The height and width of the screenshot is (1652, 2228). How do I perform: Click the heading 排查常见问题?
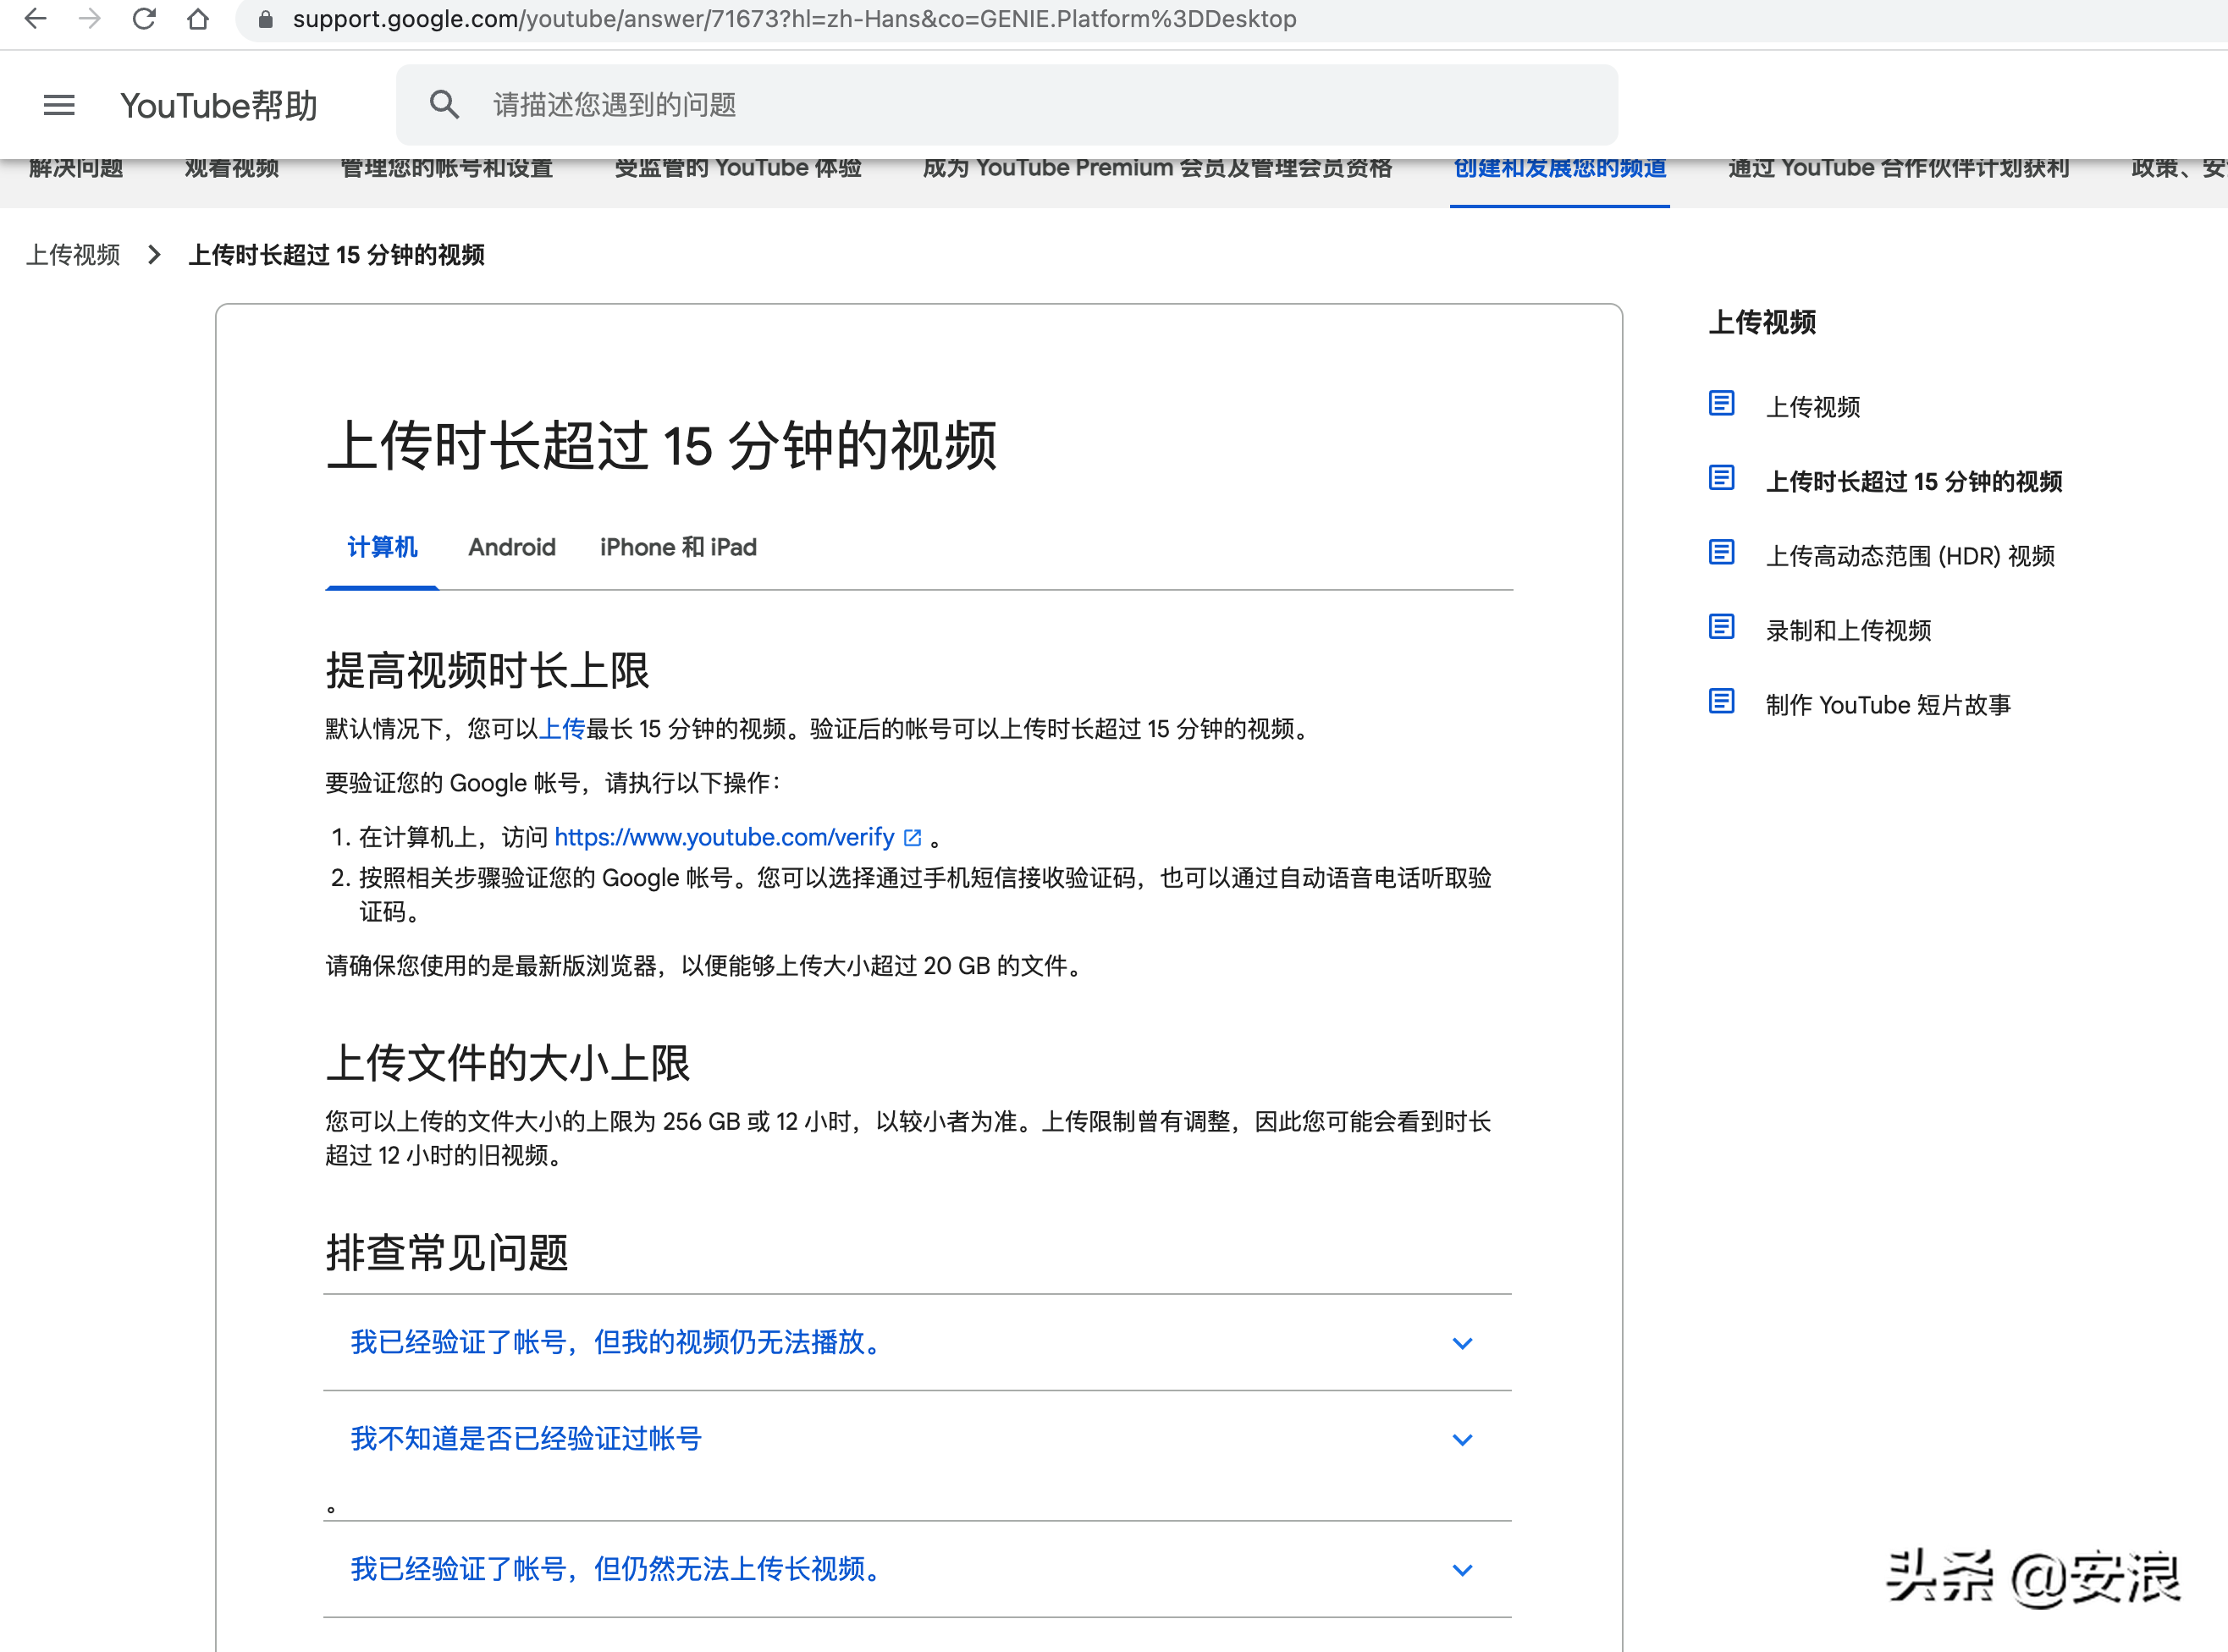coord(446,1252)
